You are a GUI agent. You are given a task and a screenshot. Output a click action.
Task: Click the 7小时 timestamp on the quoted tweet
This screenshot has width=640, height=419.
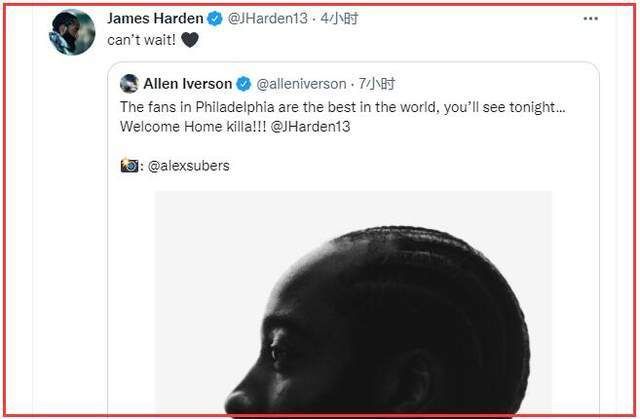(x=377, y=84)
